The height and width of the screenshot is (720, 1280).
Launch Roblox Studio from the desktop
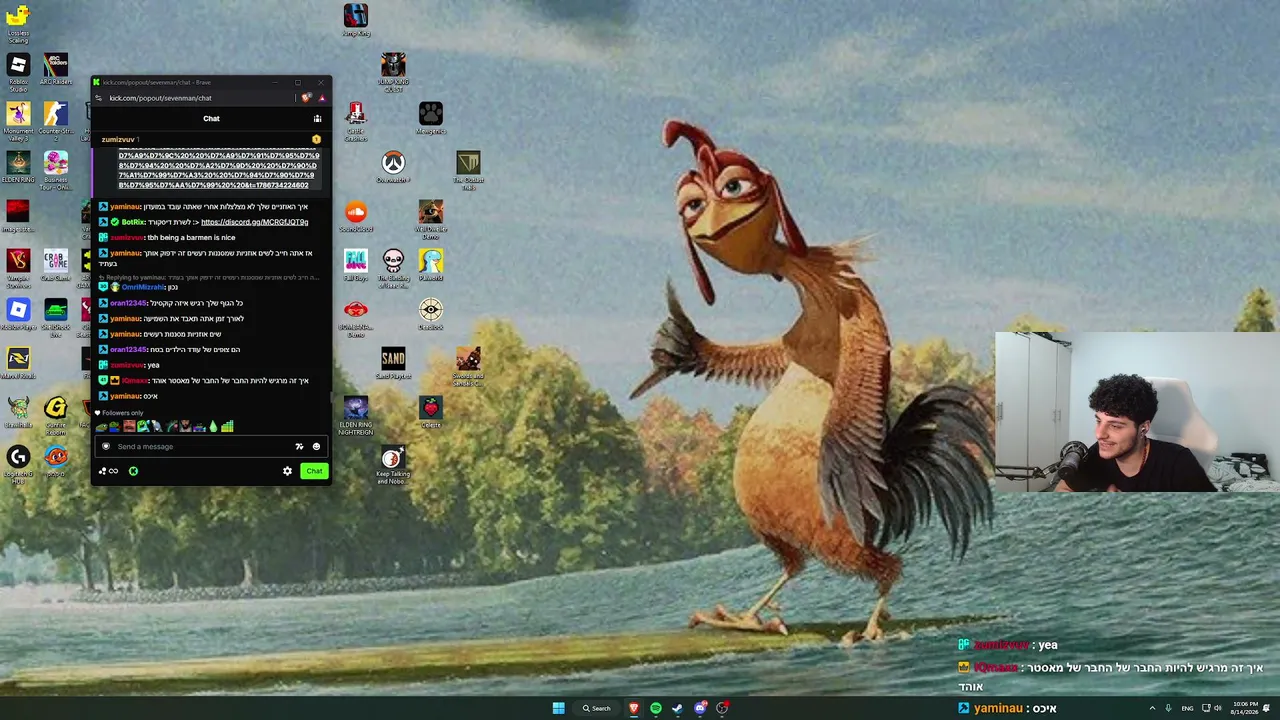[18, 72]
